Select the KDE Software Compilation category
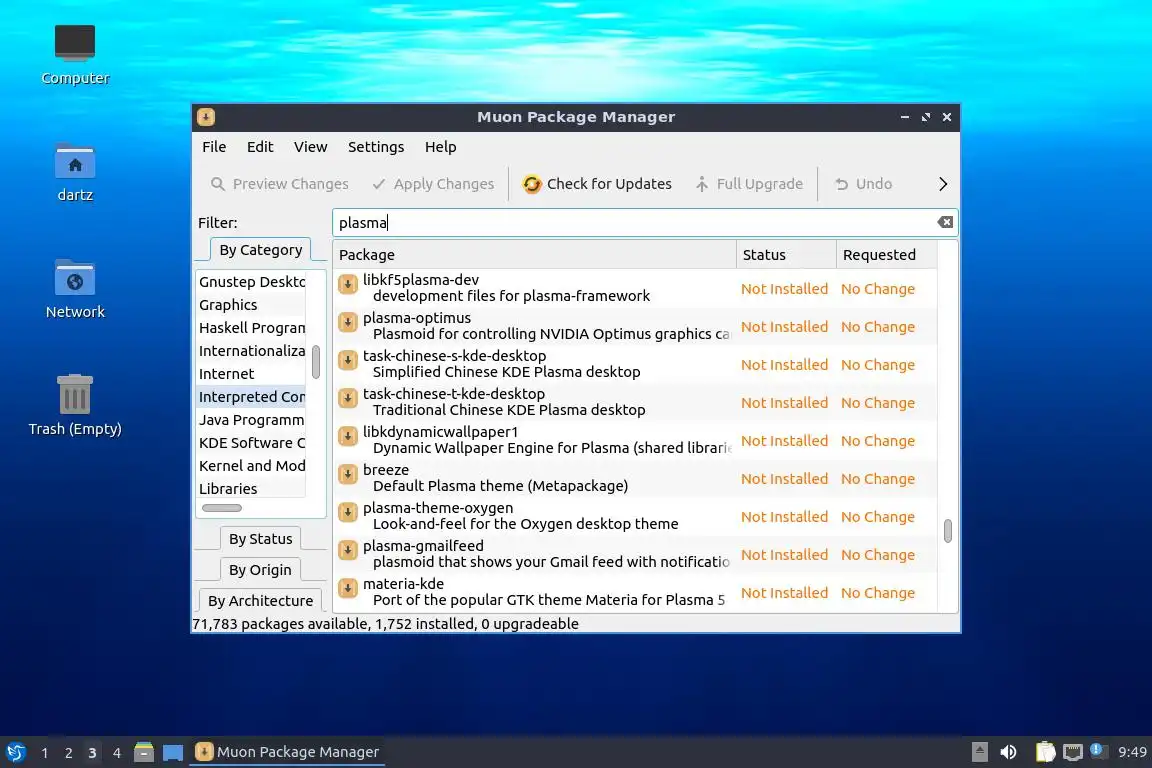 (251, 442)
